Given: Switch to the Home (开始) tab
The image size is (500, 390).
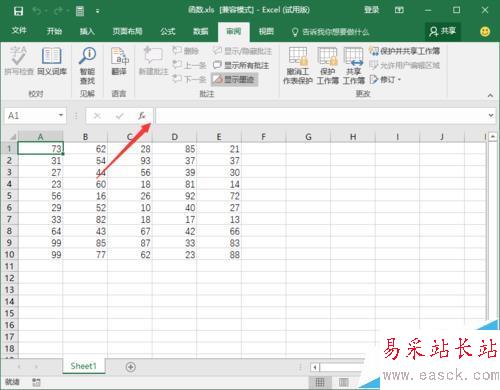Looking at the screenshot, I should coord(54,31).
